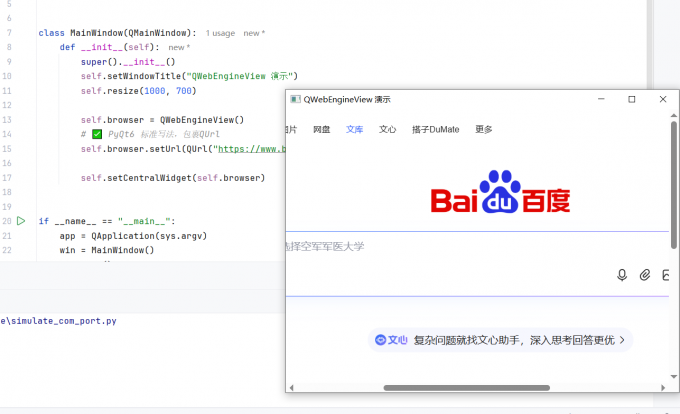Click the '1 usage' hint beside MainWindow class
Screen dimensions: 680x414
[x=220, y=33]
